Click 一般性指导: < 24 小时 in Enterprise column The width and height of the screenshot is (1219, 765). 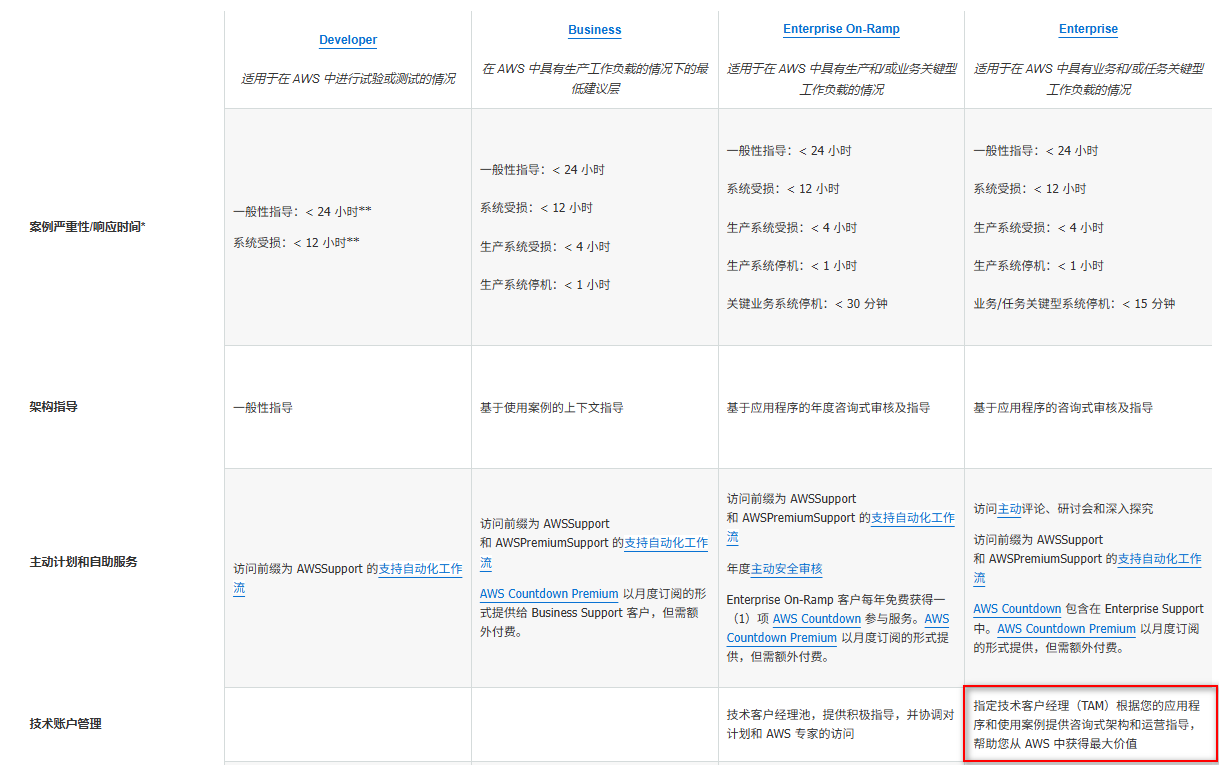[x=1035, y=151]
